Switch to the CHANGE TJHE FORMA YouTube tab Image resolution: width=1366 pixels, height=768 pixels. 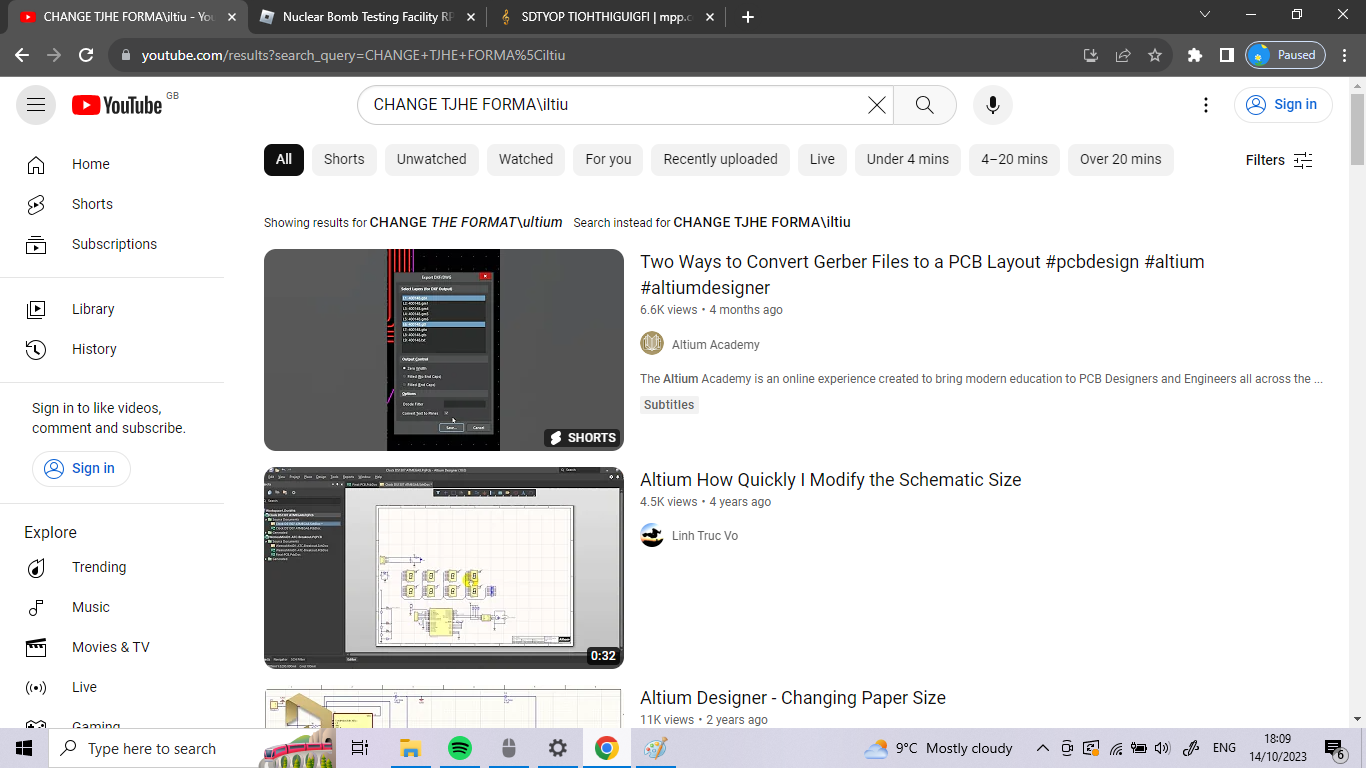[128, 17]
